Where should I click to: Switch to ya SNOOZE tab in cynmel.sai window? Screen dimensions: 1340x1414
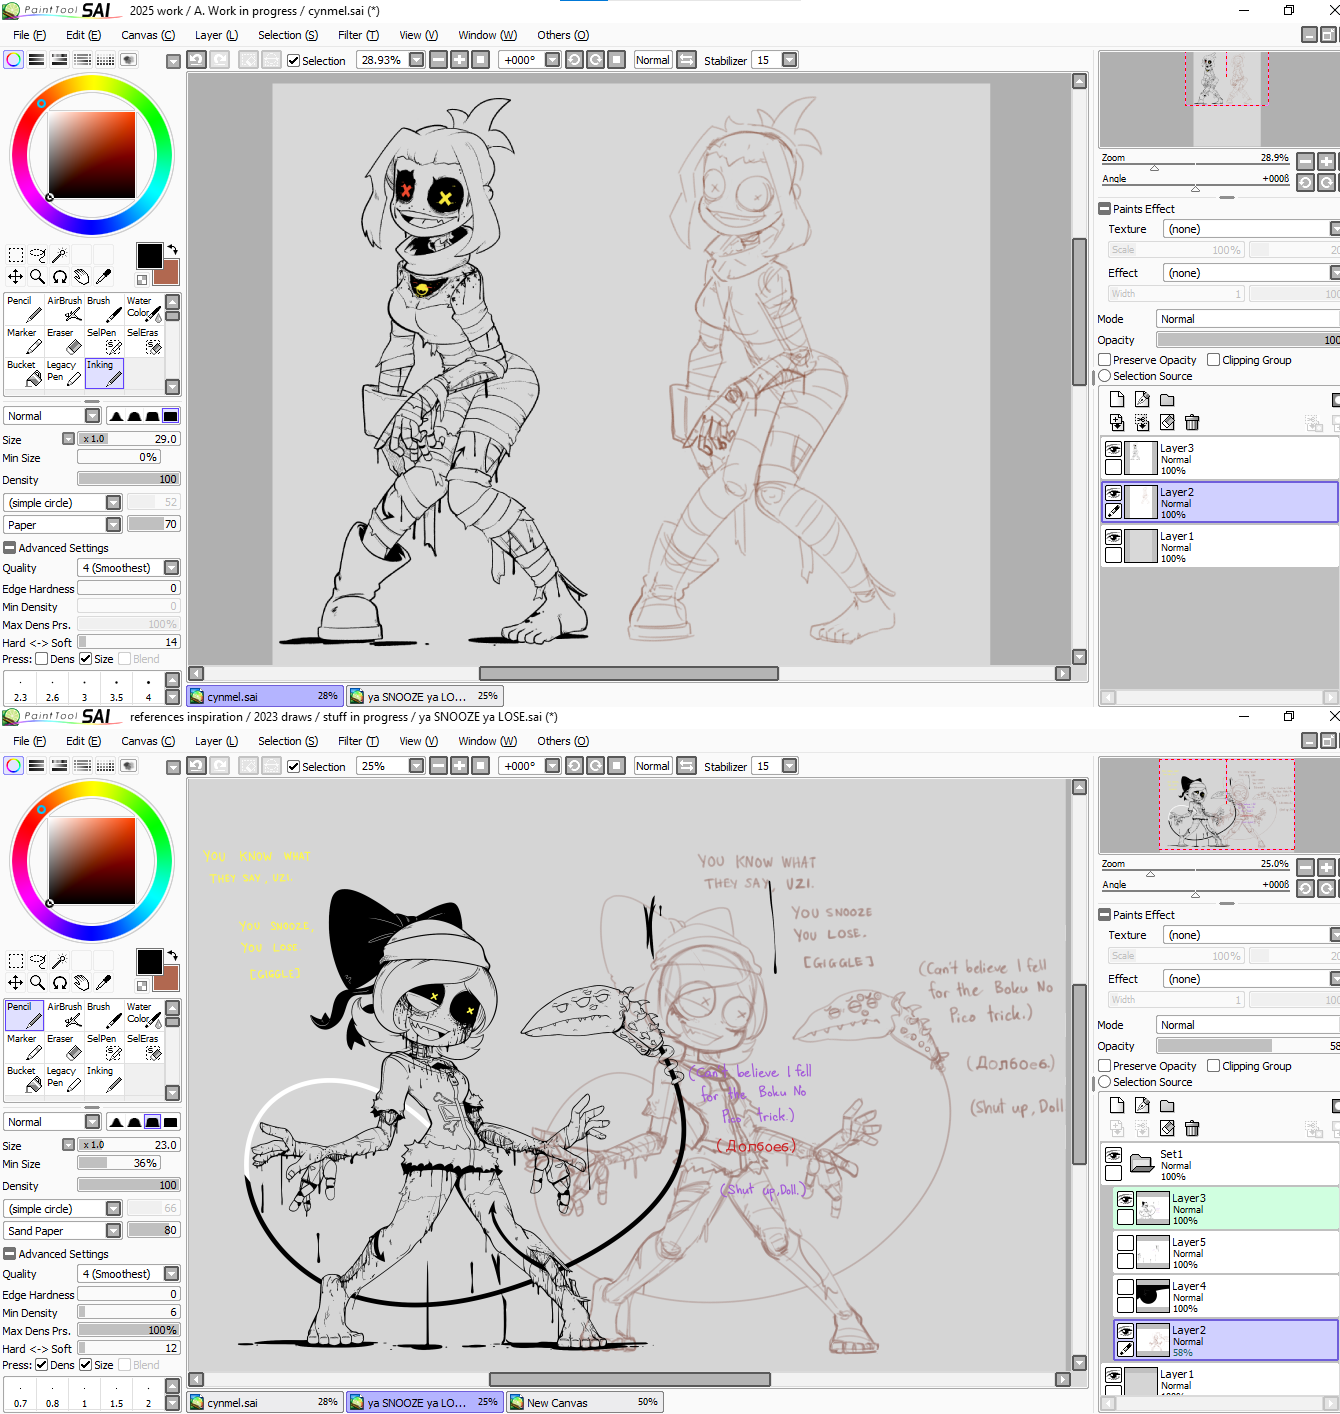pyautogui.click(x=425, y=696)
